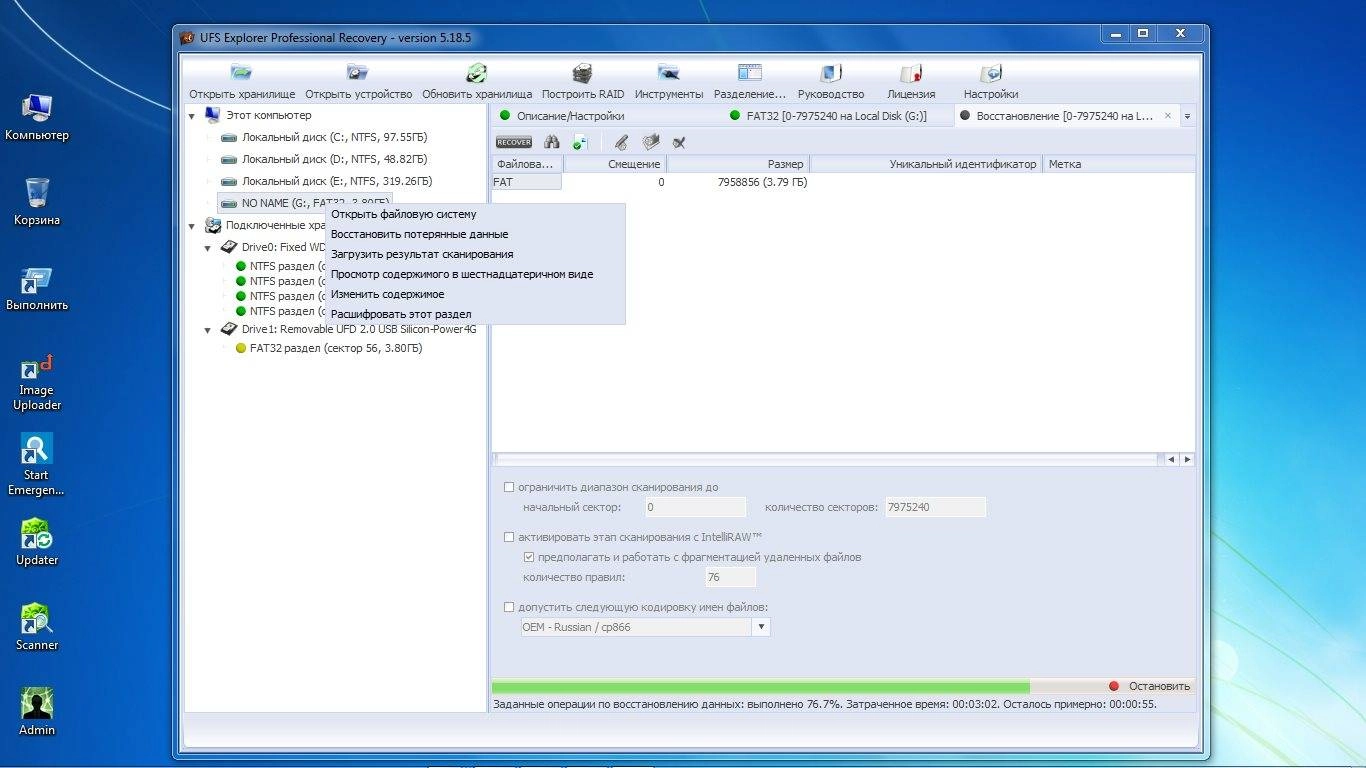Collapse the Этот компьютер tree node
The image size is (1366, 768).
point(192,115)
